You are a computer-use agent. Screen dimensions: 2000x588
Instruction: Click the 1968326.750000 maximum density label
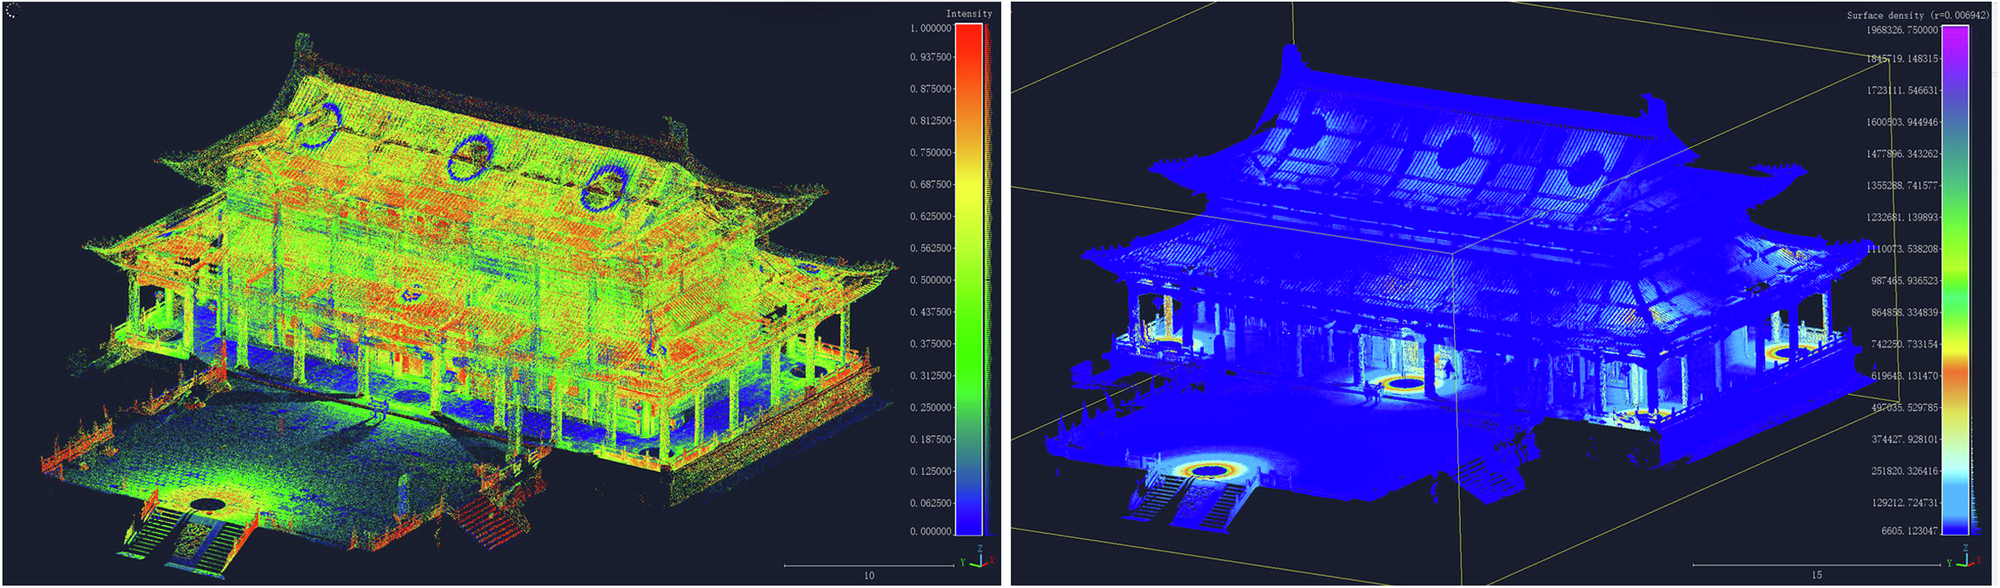tap(1901, 30)
